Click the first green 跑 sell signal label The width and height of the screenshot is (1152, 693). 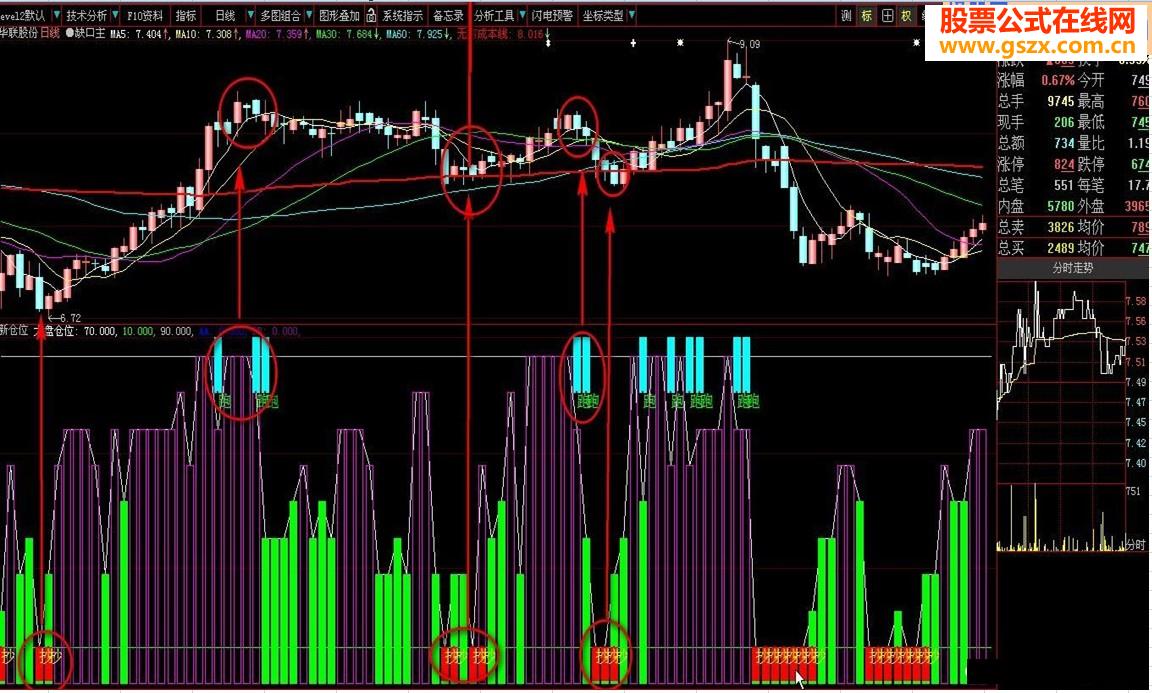pyautogui.click(x=225, y=401)
